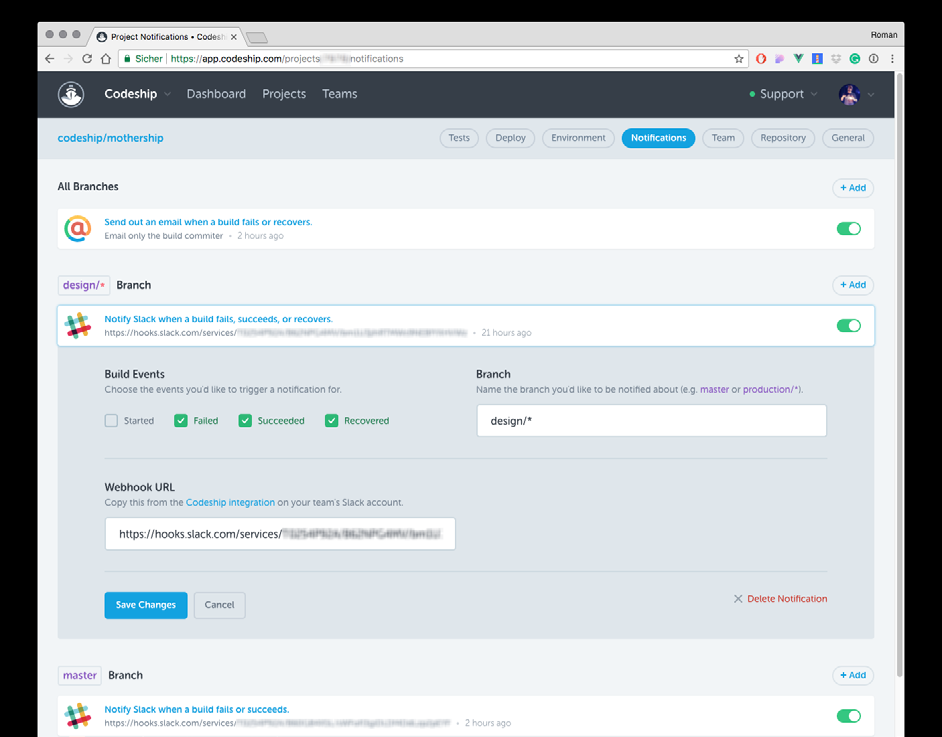The image size is (942, 737).
Task: Click the Codeship ship logo icon
Action: (71, 94)
